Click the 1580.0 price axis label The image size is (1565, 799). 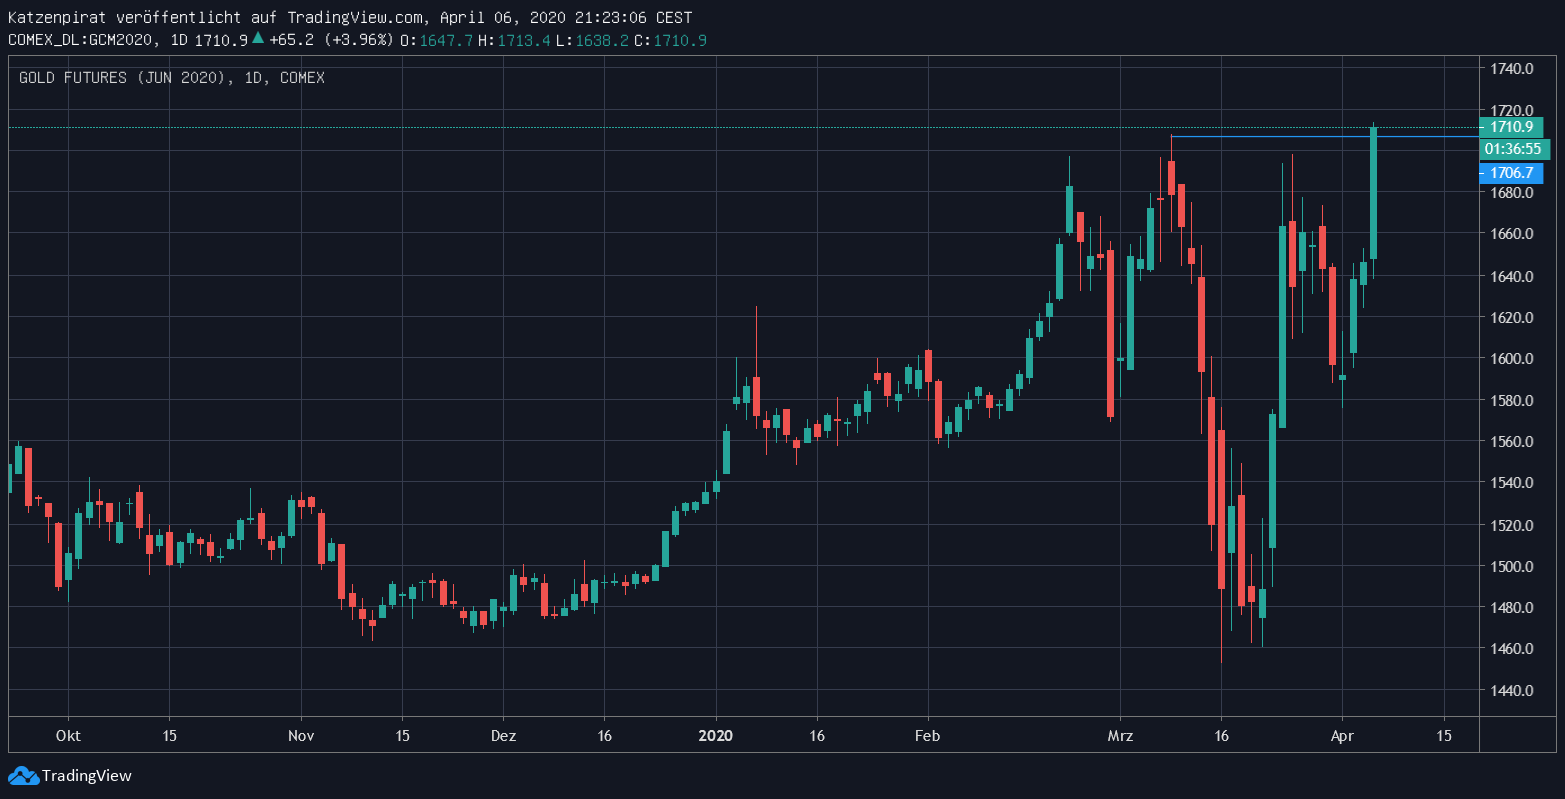1511,400
